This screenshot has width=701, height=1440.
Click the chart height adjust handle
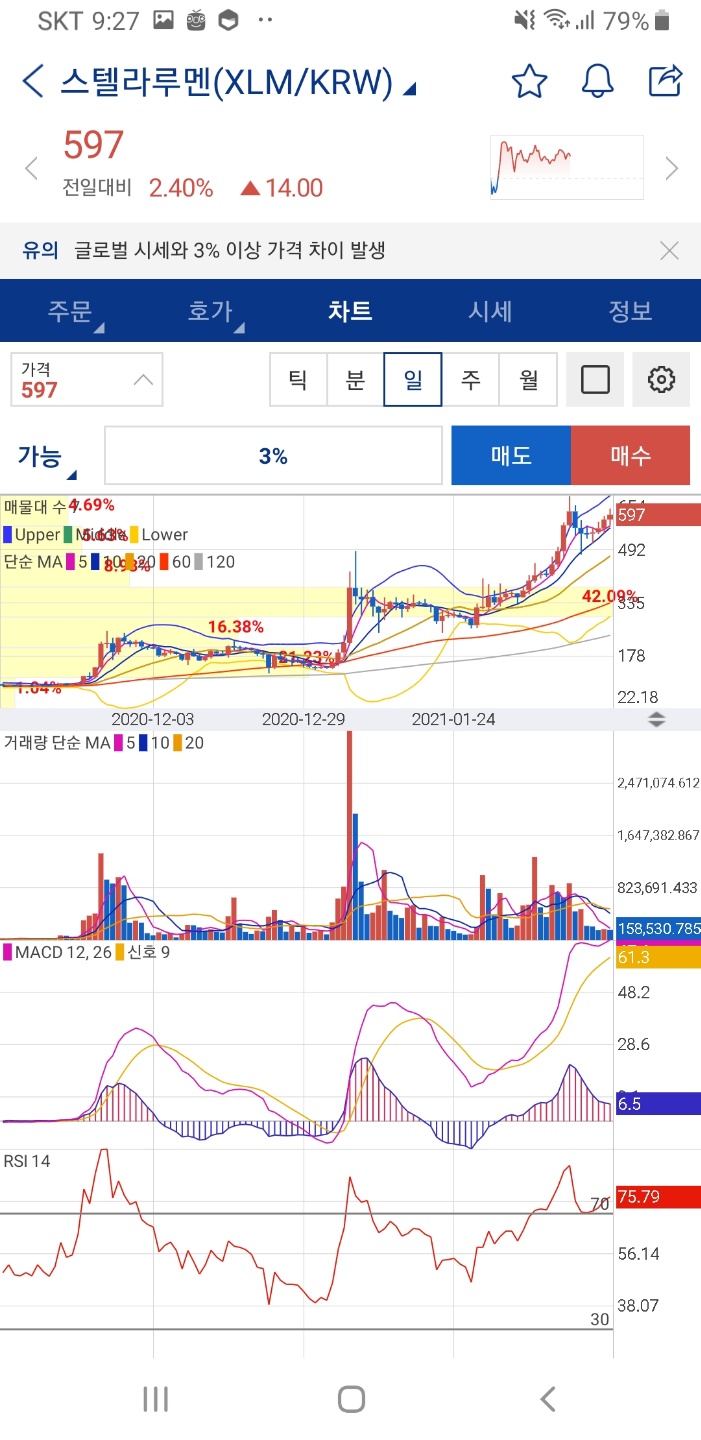[657, 719]
